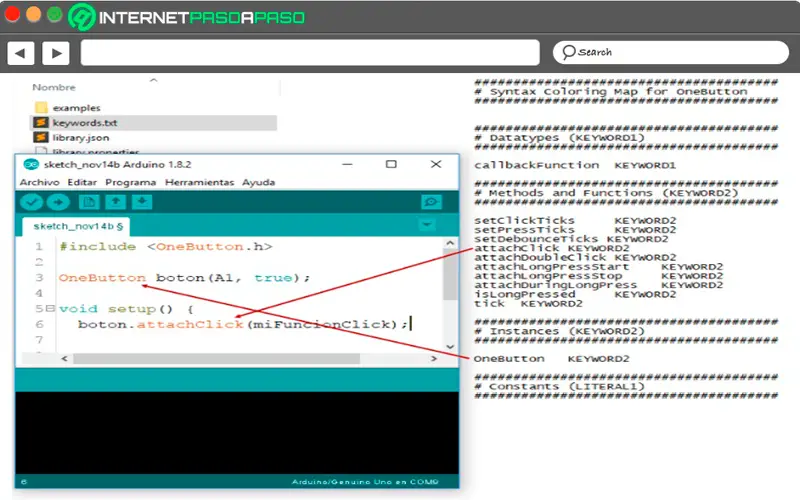Image resolution: width=800 pixels, height=500 pixels.
Task: Click the Open sketch up-arrow icon
Action: coord(115,202)
